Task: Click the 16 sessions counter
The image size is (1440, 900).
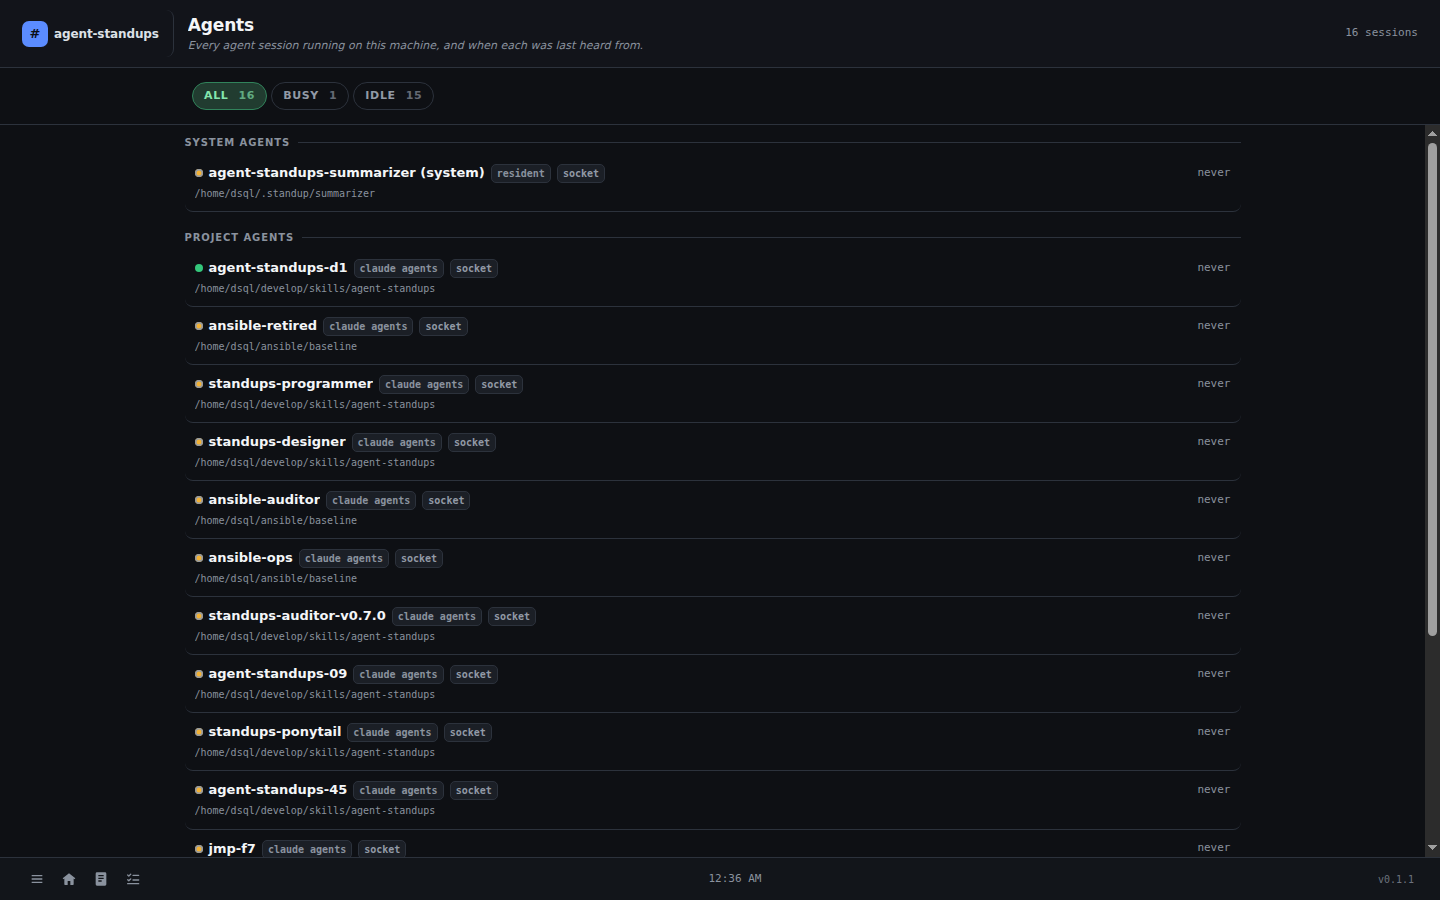Action: [x=1381, y=33]
